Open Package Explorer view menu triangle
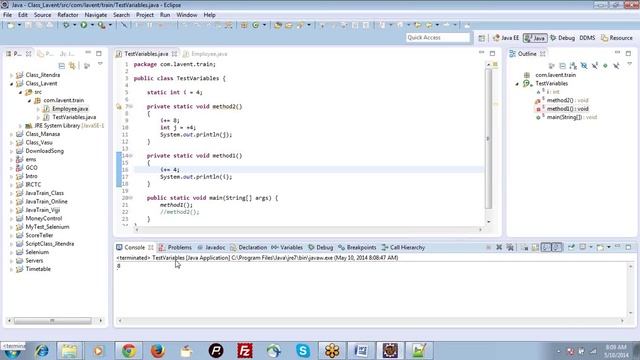The image size is (640, 360). 100,64
